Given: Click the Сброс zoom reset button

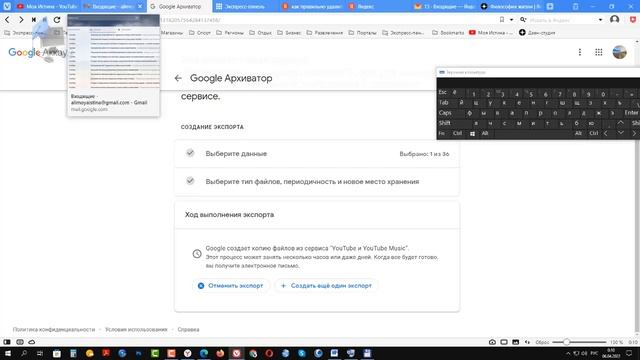Looking at the screenshot, I should (x=542, y=342).
